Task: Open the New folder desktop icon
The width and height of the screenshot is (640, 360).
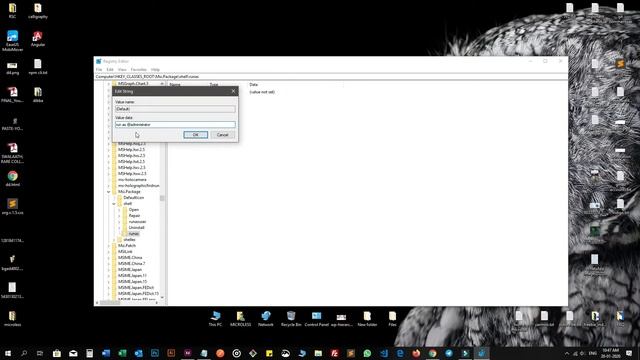Action: (367, 319)
